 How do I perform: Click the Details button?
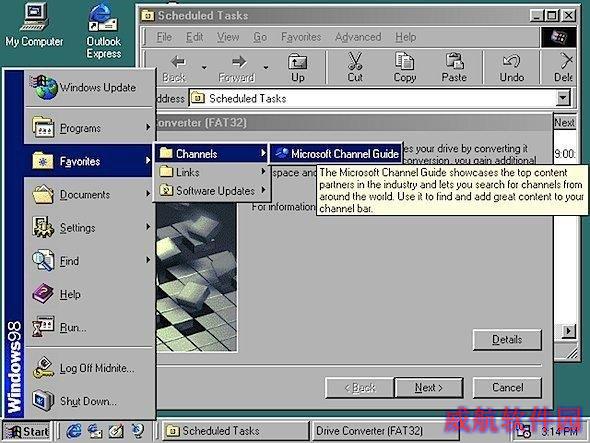click(507, 339)
